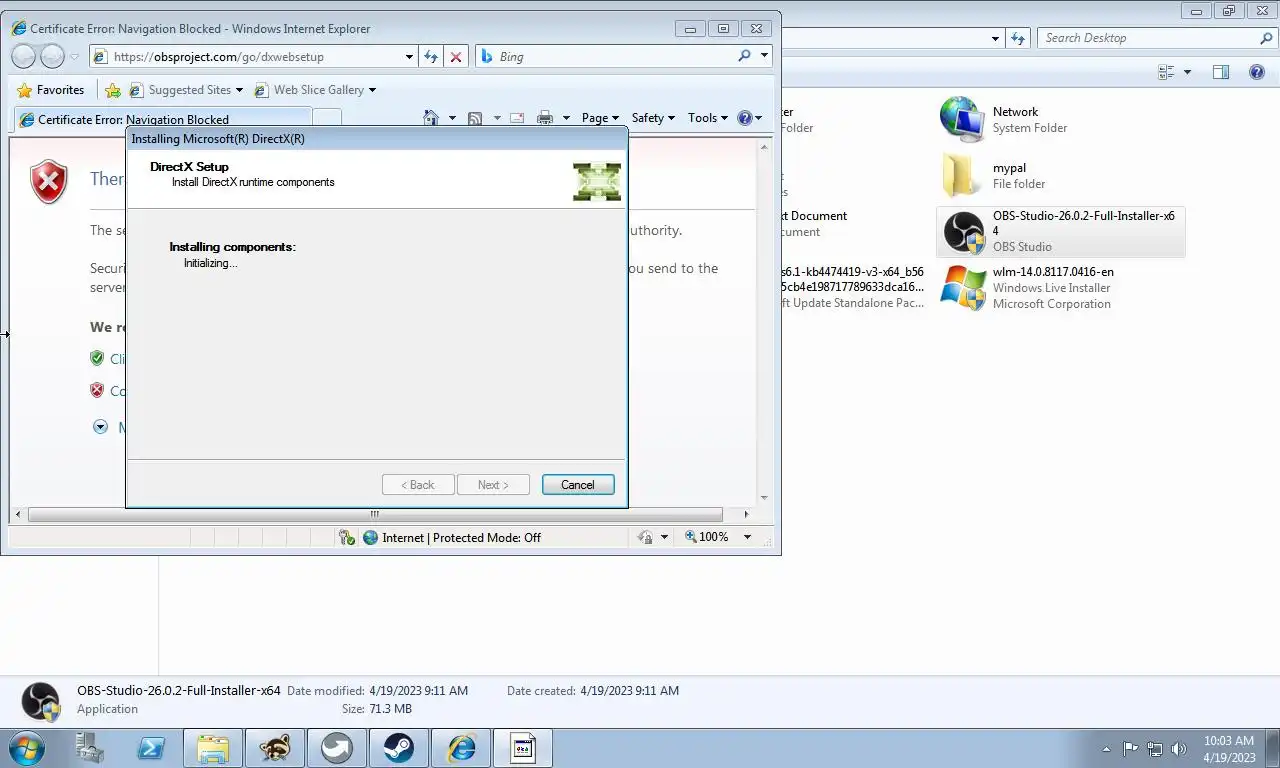Expand the zoom level dropdown arrow

click(x=747, y=537)
